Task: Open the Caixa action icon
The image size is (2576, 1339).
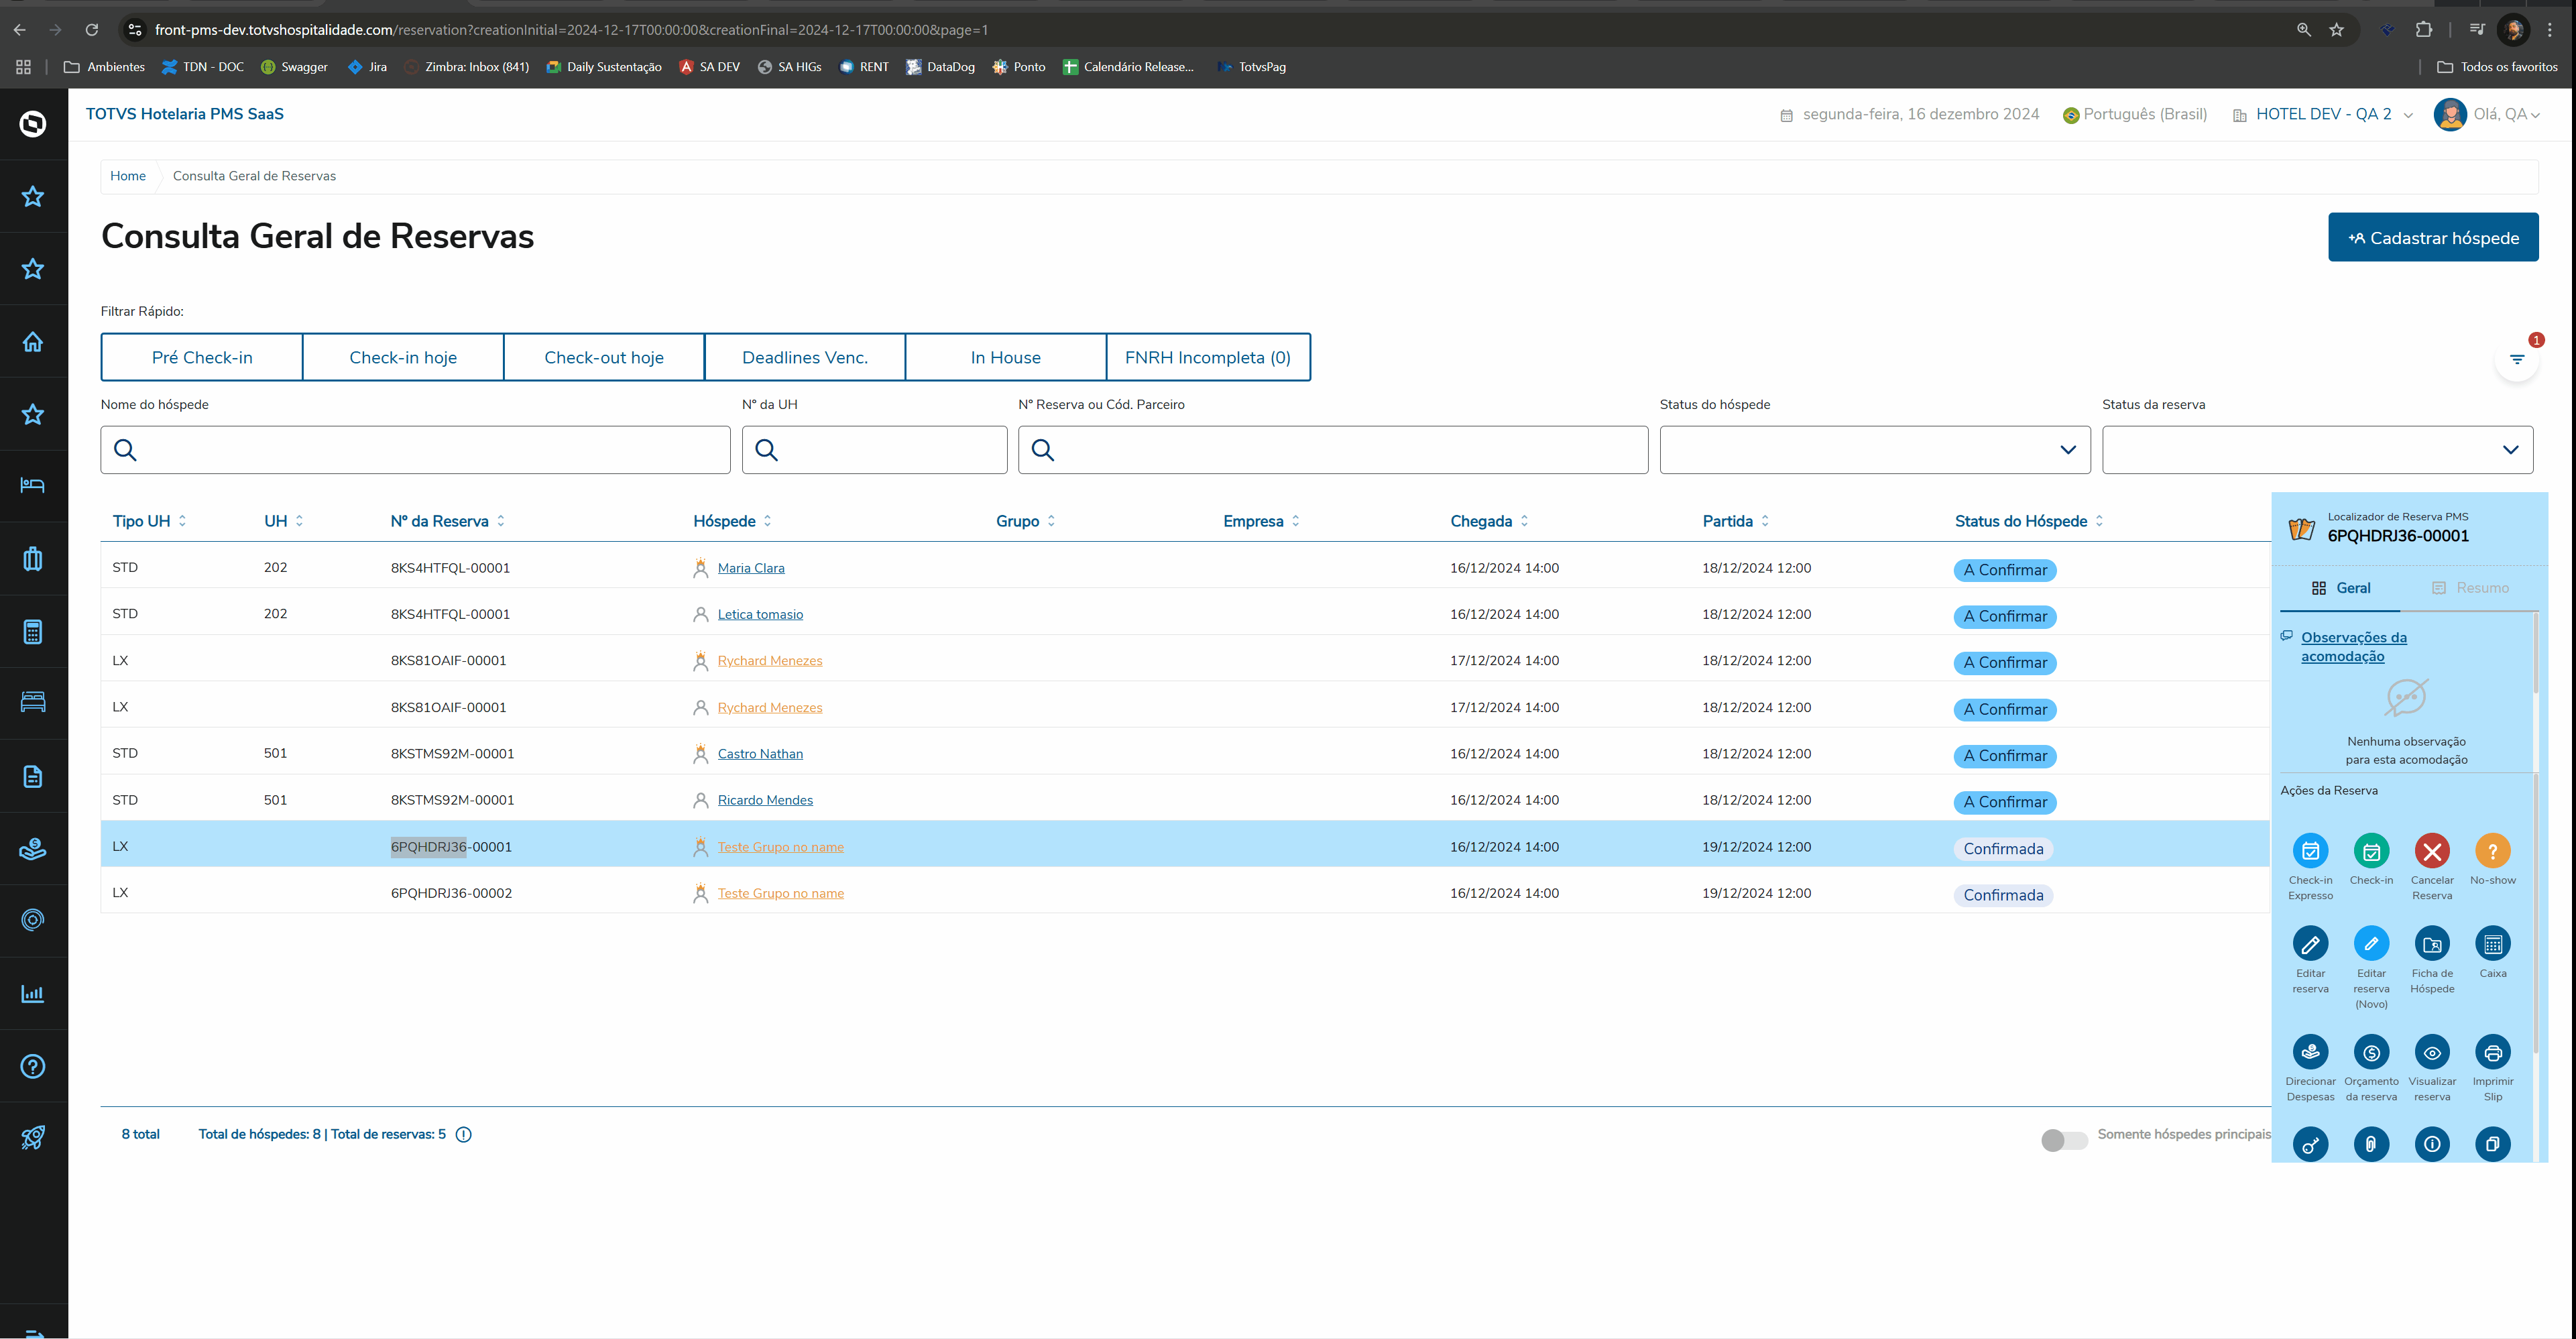Action: (x=2492, y=944)
